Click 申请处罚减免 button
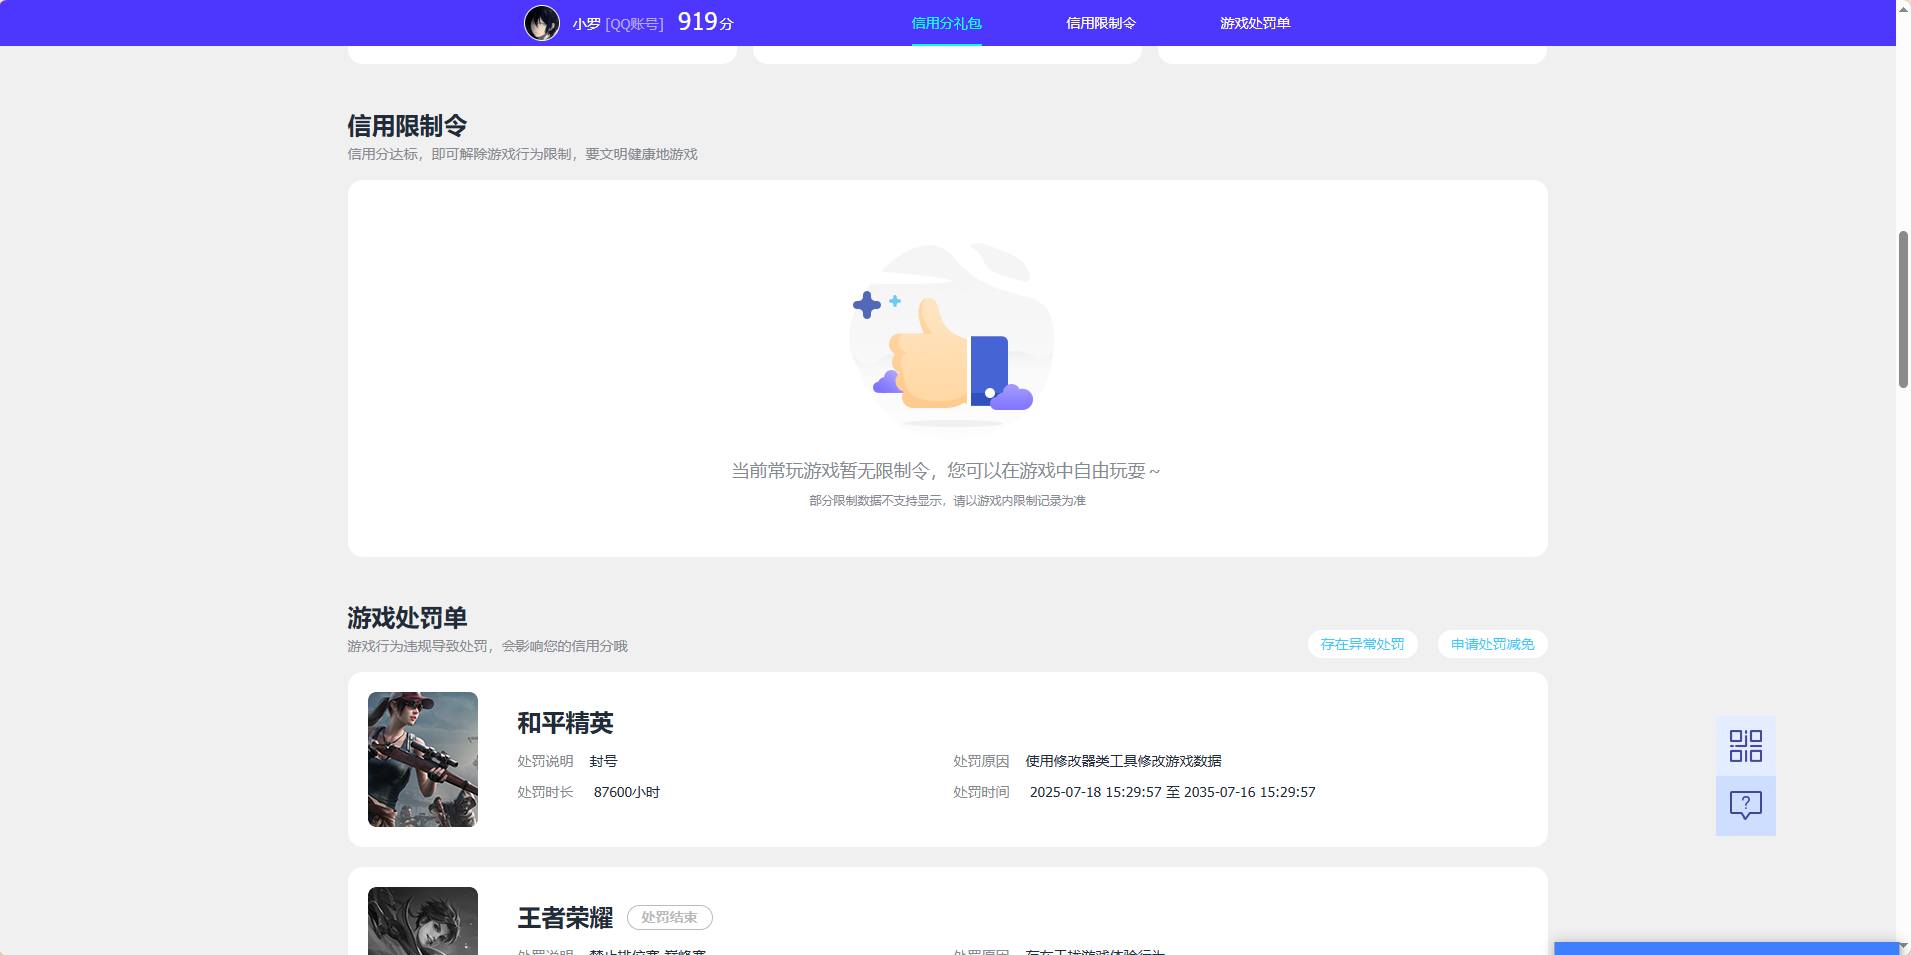Image resolution: width=1911 pixels, height=955 pixels. pyautogui.click(x=1492, y=644)
